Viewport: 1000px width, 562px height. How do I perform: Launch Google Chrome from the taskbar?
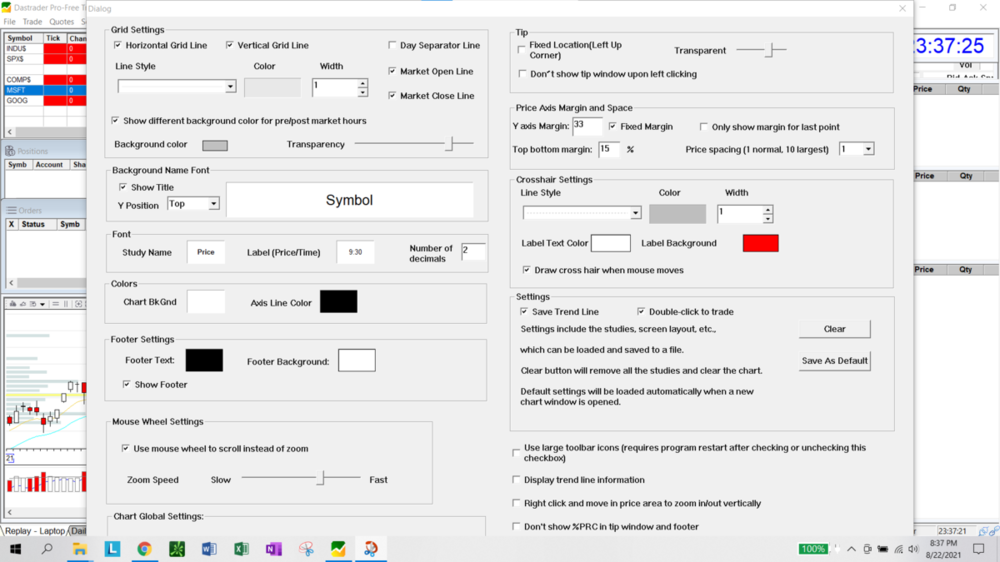point(144,549)
